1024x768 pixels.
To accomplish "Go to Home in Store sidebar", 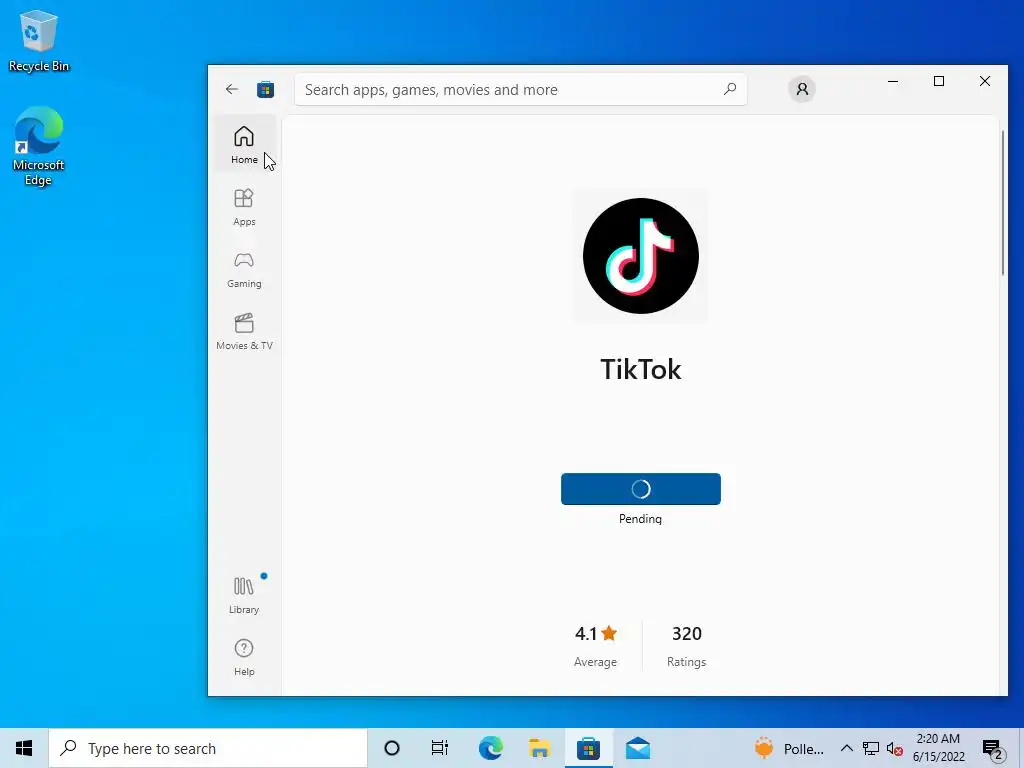I will pyautogui.click(x=244, y=144).
